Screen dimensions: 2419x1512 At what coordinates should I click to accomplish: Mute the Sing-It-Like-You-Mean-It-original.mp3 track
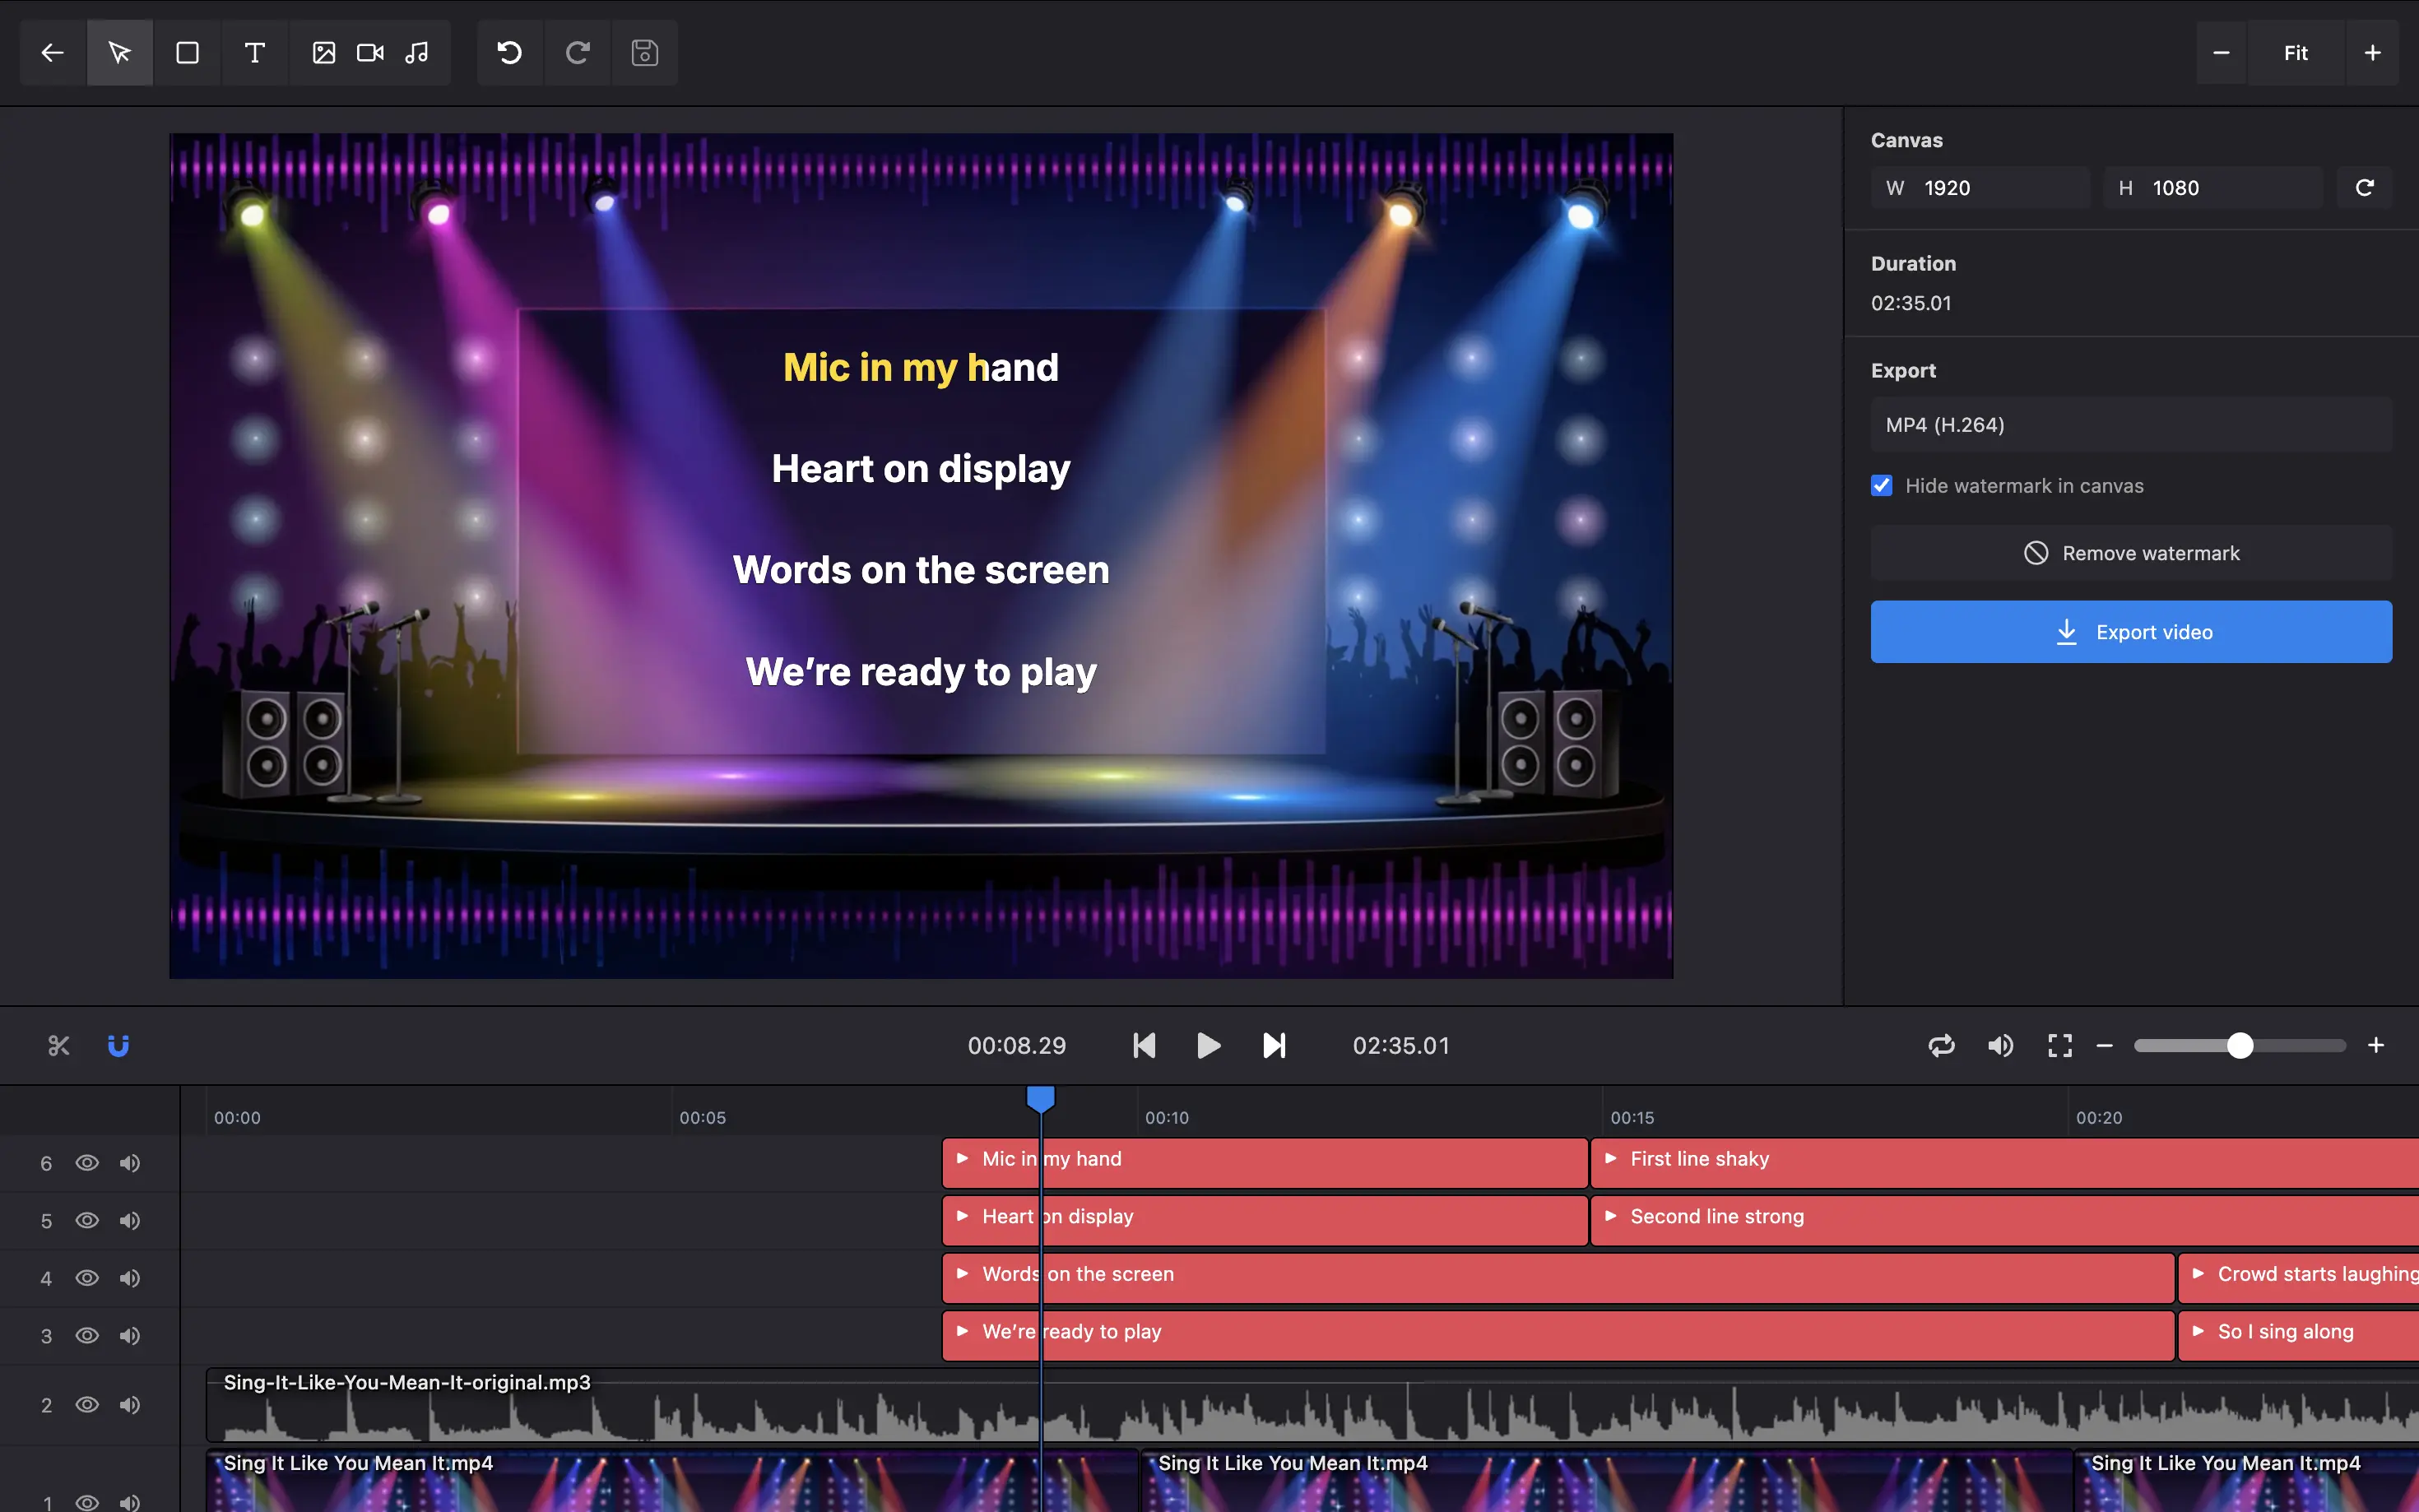129,1404
